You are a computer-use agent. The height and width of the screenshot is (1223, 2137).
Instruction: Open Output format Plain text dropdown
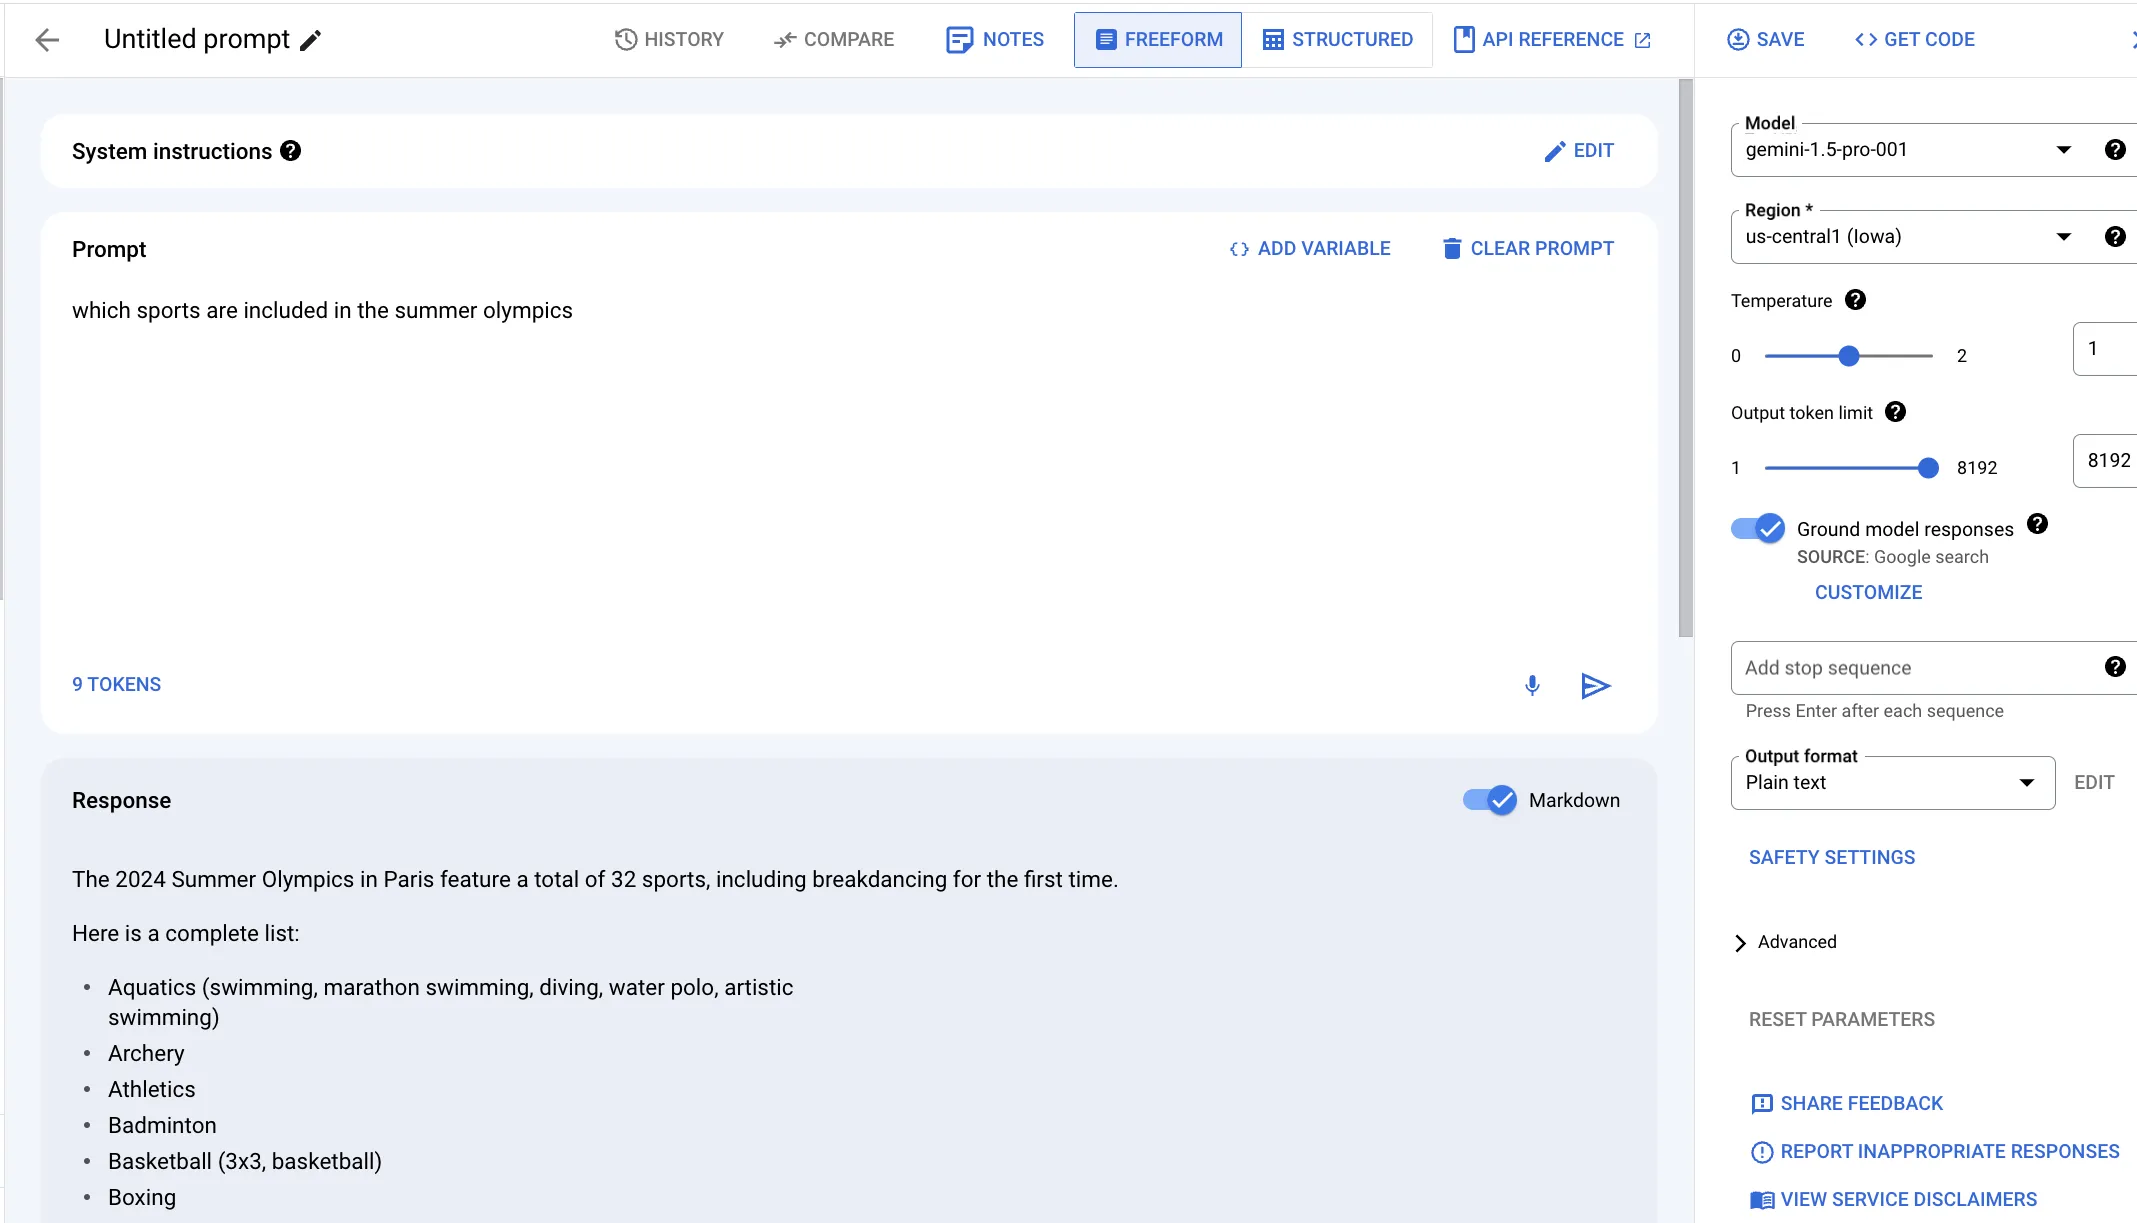pyautogui.click(x=1890, y=783)
